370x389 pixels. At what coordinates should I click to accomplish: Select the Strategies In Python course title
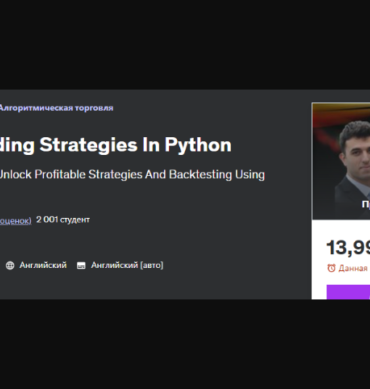[x=116, y=145]
